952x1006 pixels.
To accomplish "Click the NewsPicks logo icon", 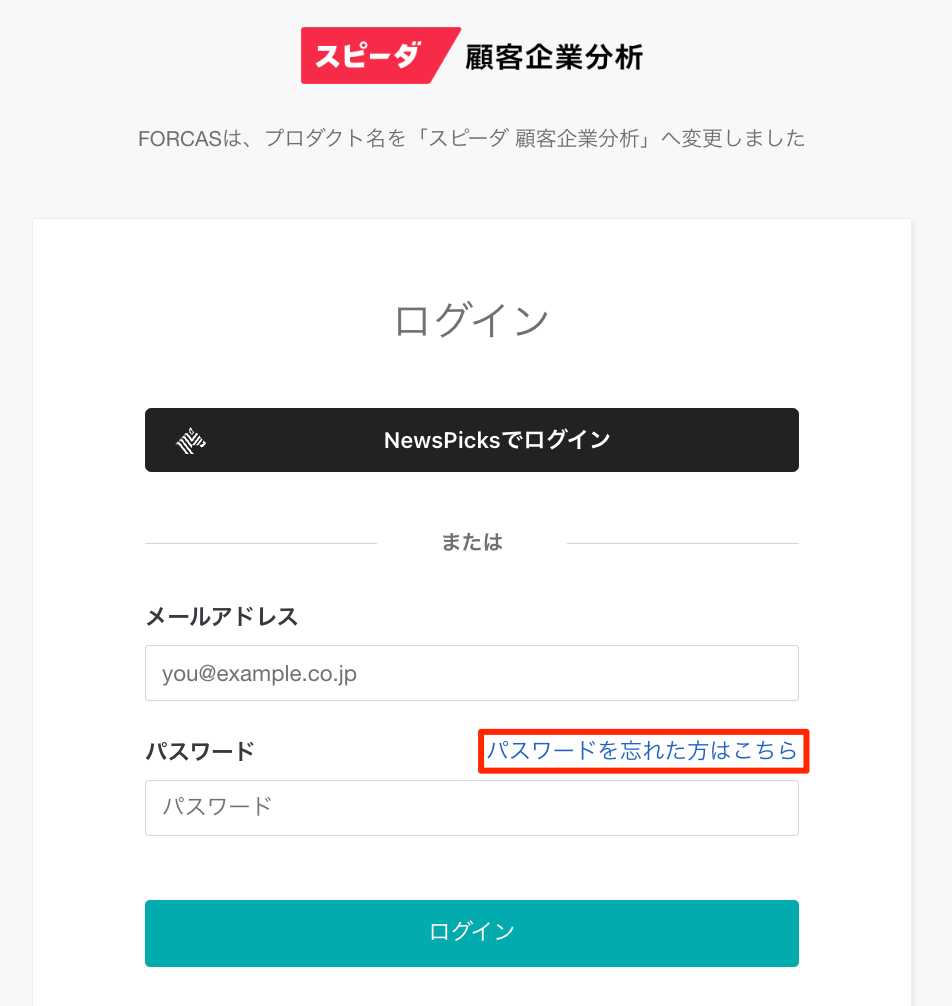I will tap(191, 440).
